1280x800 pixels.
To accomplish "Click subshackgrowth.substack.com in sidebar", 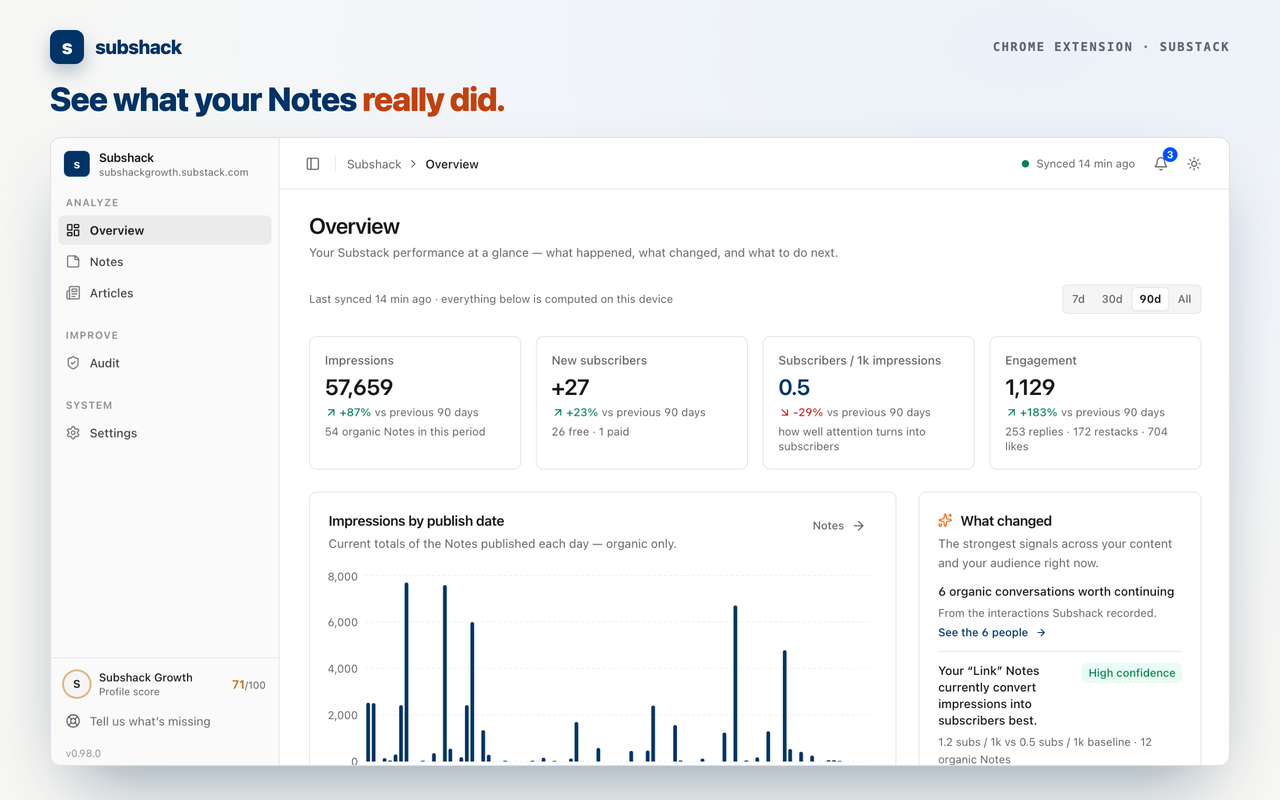I will point(174,173).
